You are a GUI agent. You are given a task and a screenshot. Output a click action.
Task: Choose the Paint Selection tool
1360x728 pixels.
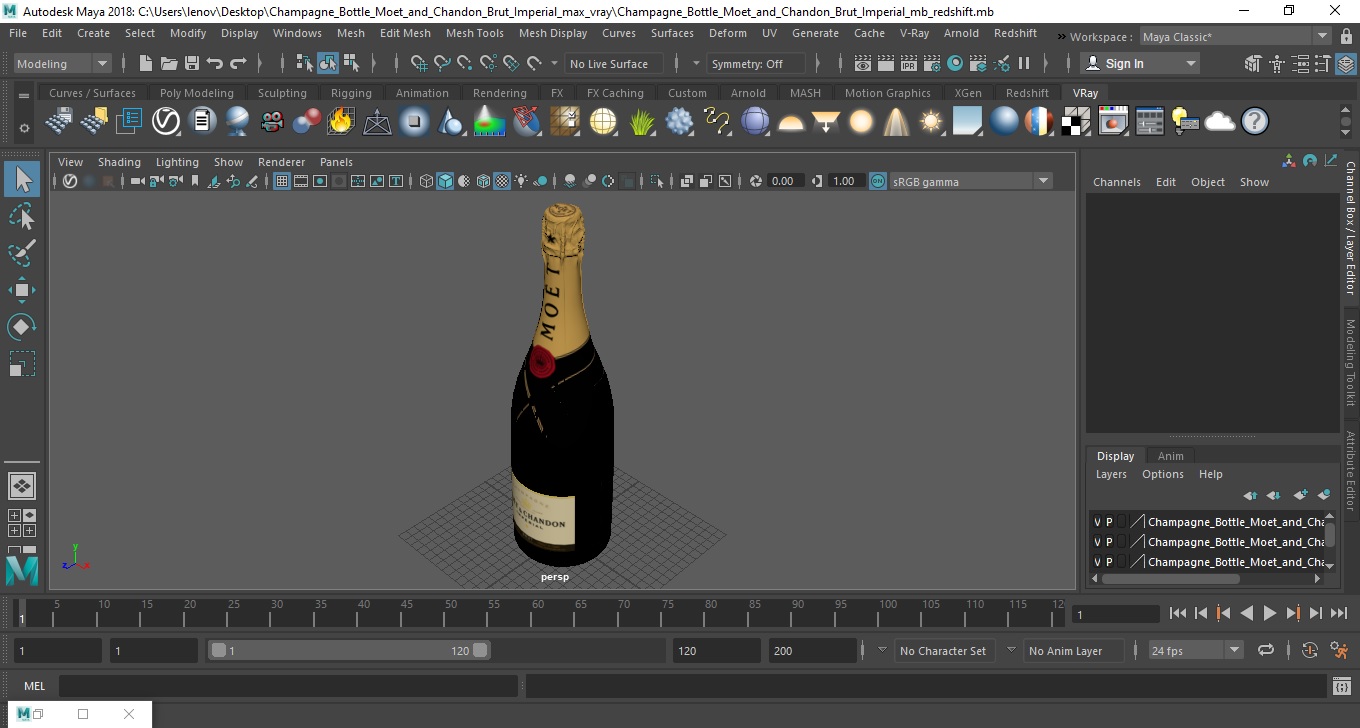click(22, 253)
